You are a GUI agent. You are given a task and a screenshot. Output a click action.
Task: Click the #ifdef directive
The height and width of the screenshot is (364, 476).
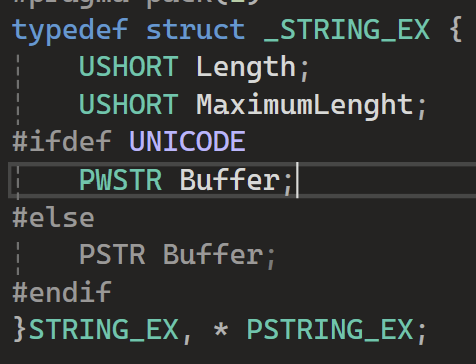click(x=62, y=141)
